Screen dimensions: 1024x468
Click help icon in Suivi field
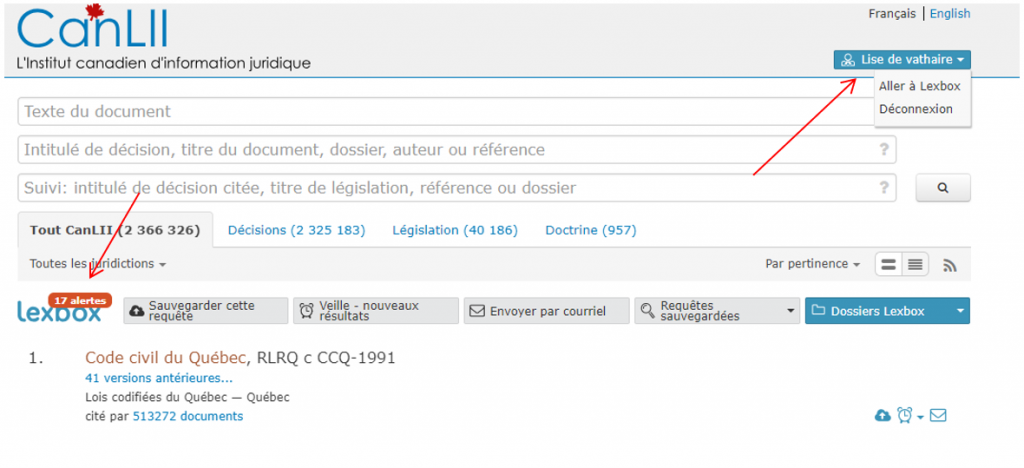[x=883, y=187]
